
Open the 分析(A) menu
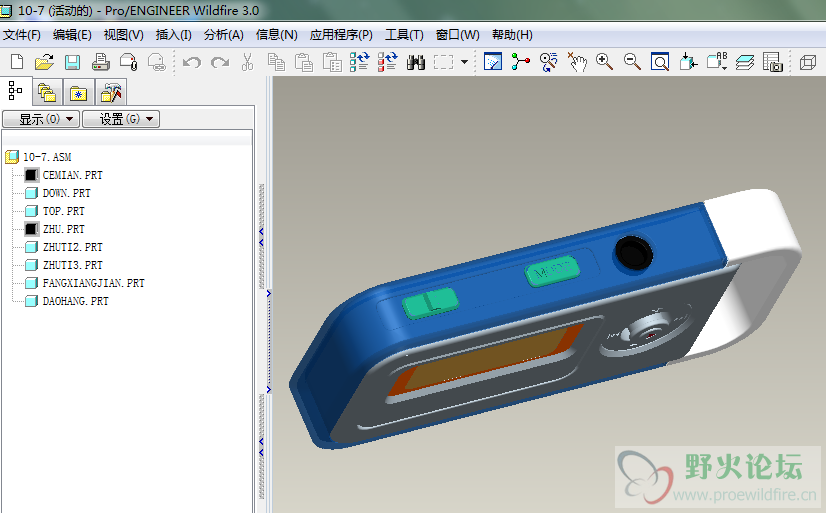click(x=224, y=35)
